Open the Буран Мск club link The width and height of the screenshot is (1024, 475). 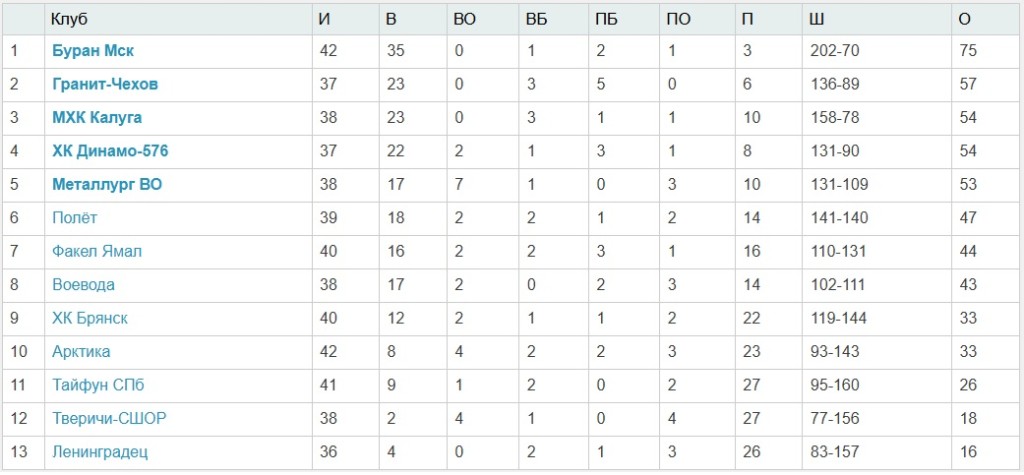[x=93, y=51]
